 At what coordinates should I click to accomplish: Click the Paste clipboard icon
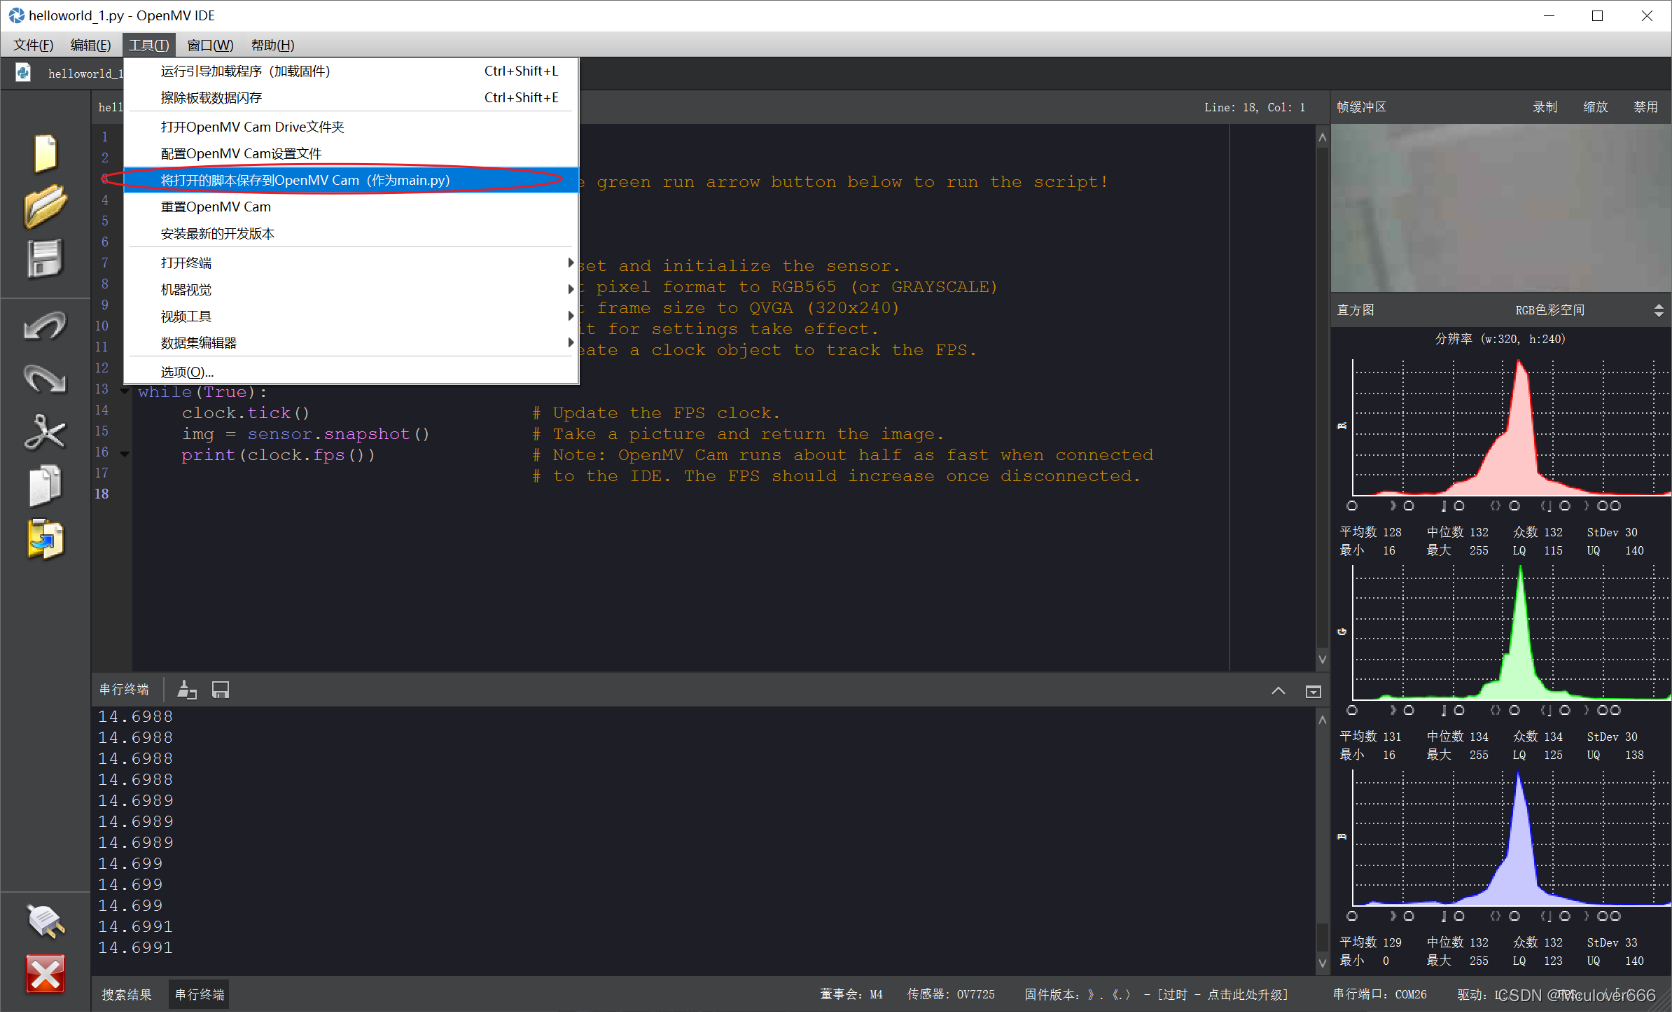pos(45,539)
